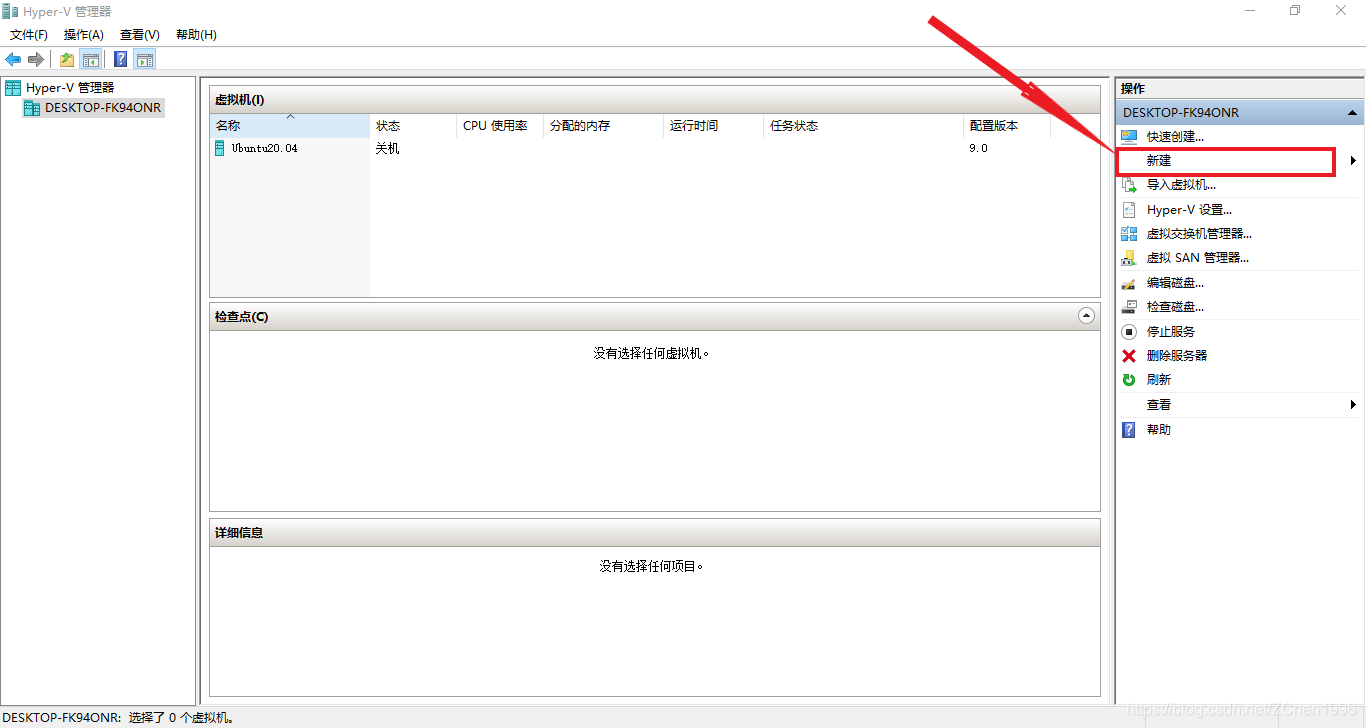The width and height of the screenshot is (1366, 728).
Task: Toggle the show/hide console tree toolbar icon
Action: 91,59
